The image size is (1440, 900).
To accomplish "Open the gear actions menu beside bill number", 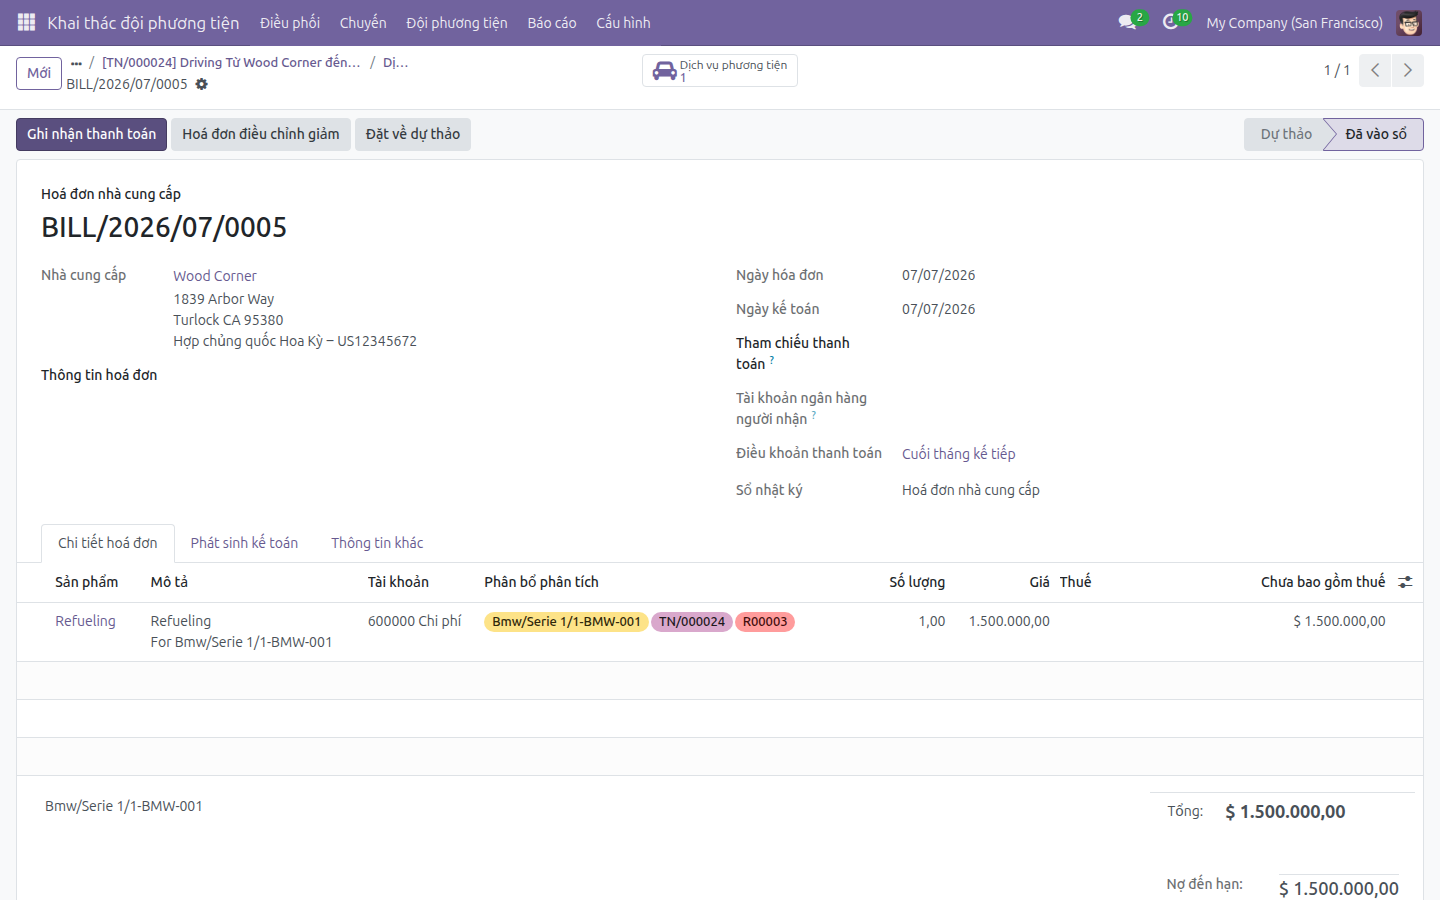I will click(x=201, y=84).
